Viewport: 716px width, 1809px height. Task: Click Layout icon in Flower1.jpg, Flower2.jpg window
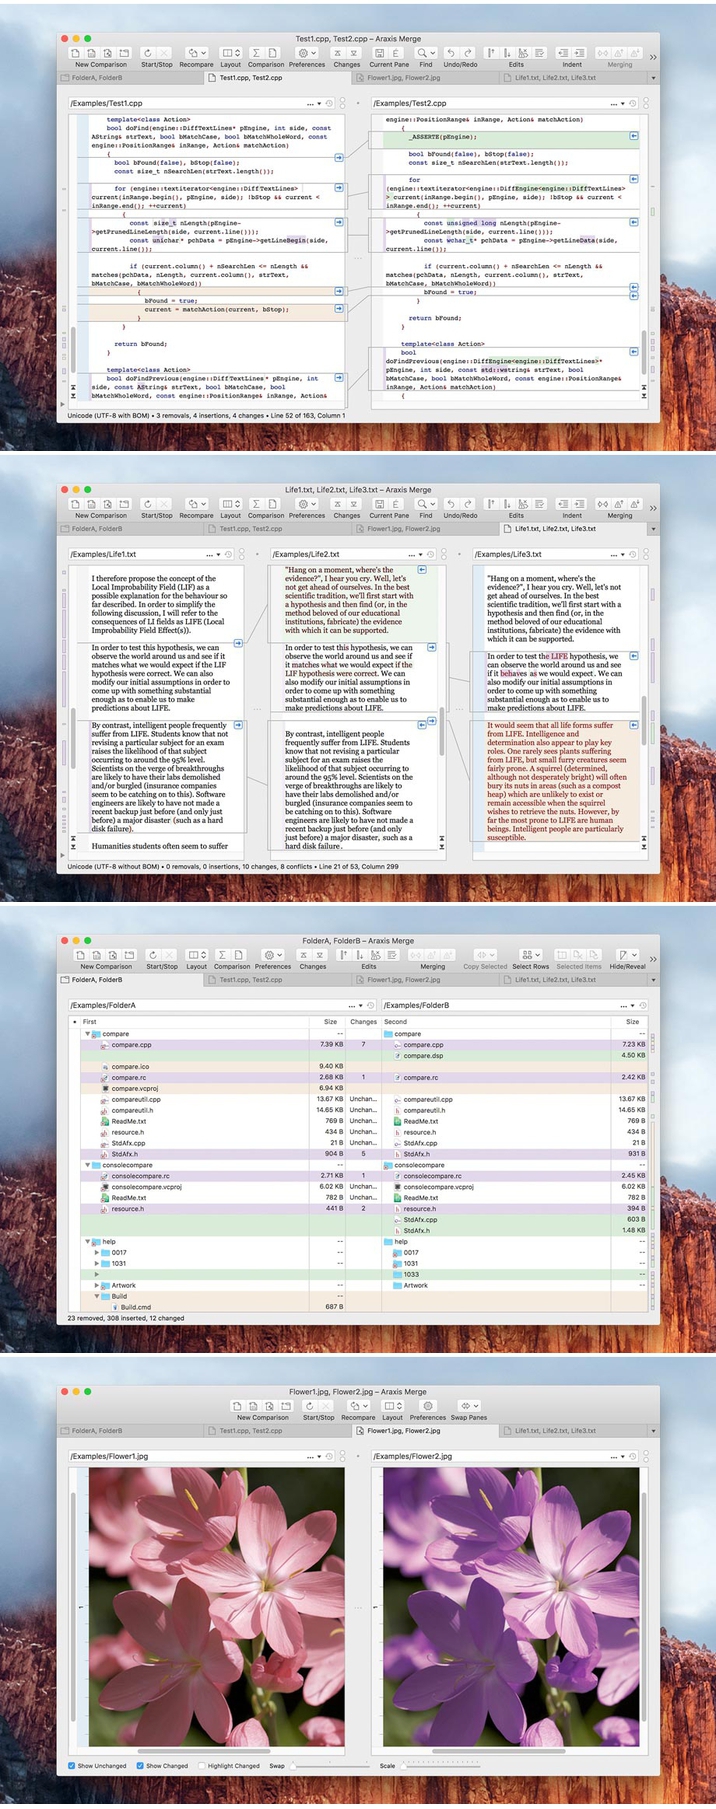tap(392, 1406)
